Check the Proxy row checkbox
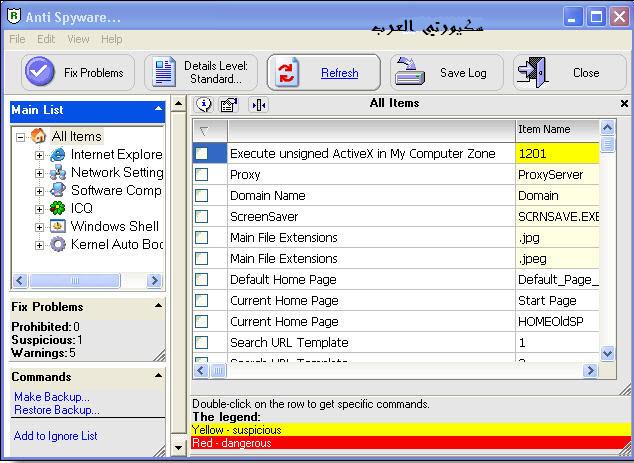Screen dimensions: 634x463 point(201,174)
